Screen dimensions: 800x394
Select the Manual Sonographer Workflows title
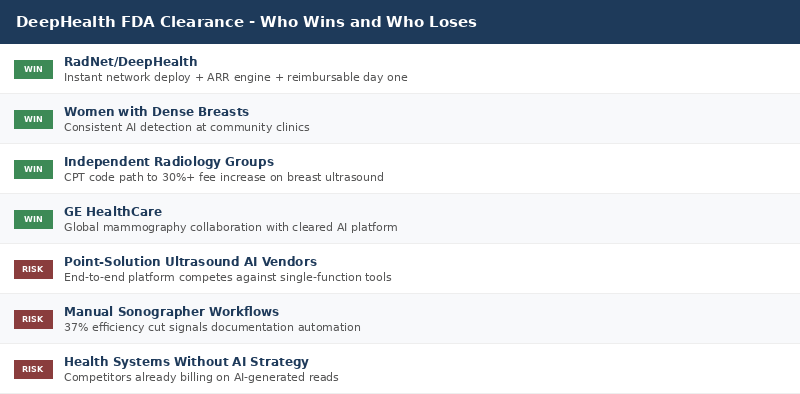[x=171, y=312]
